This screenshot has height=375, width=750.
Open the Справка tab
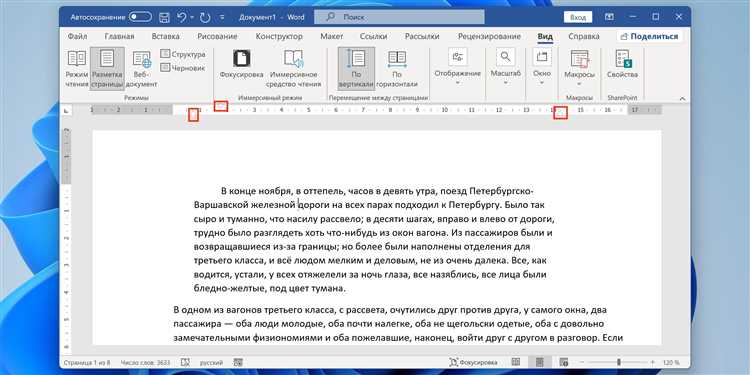tap(584, 36)
